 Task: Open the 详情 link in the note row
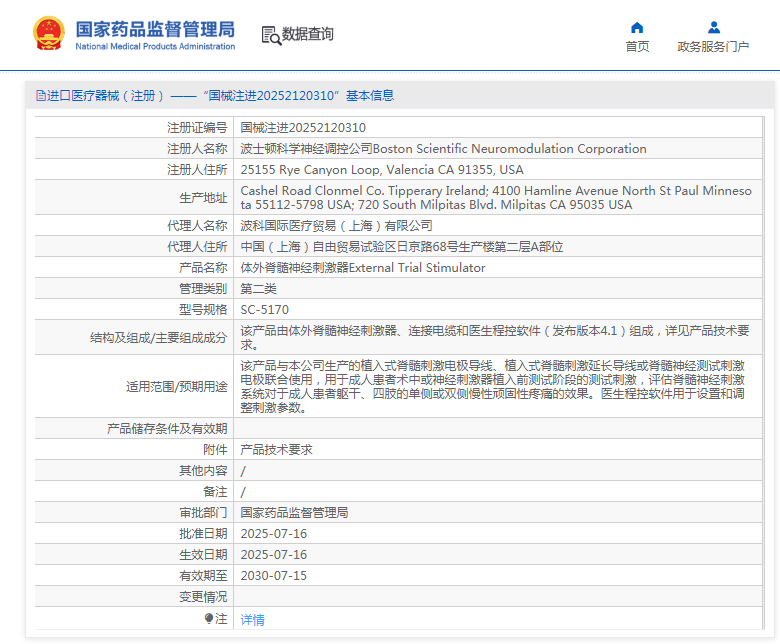(253, 619)
